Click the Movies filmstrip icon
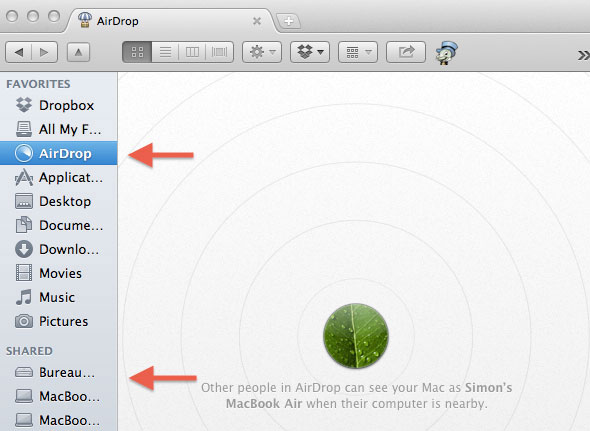Viewport: 590px width, 431px height. [x=24, y=273]
